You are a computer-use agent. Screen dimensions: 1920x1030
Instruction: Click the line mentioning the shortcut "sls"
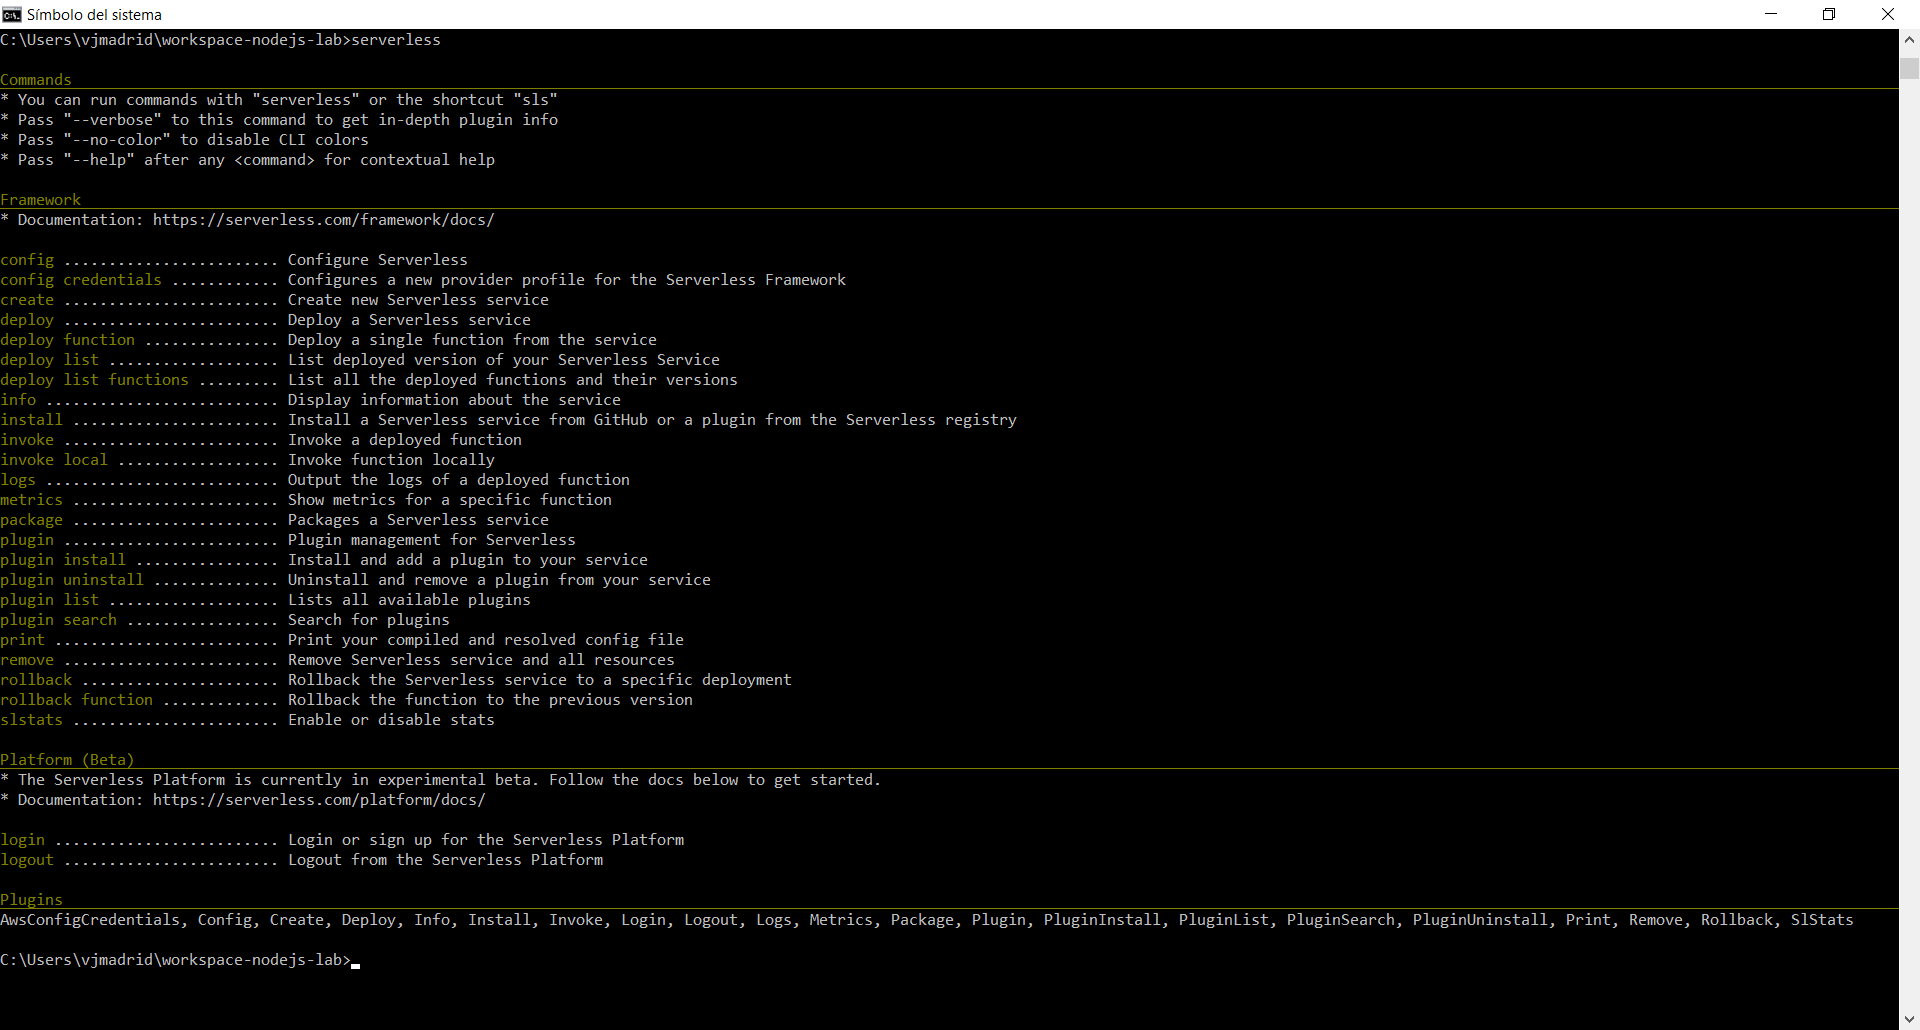click(x=279, y=100)
